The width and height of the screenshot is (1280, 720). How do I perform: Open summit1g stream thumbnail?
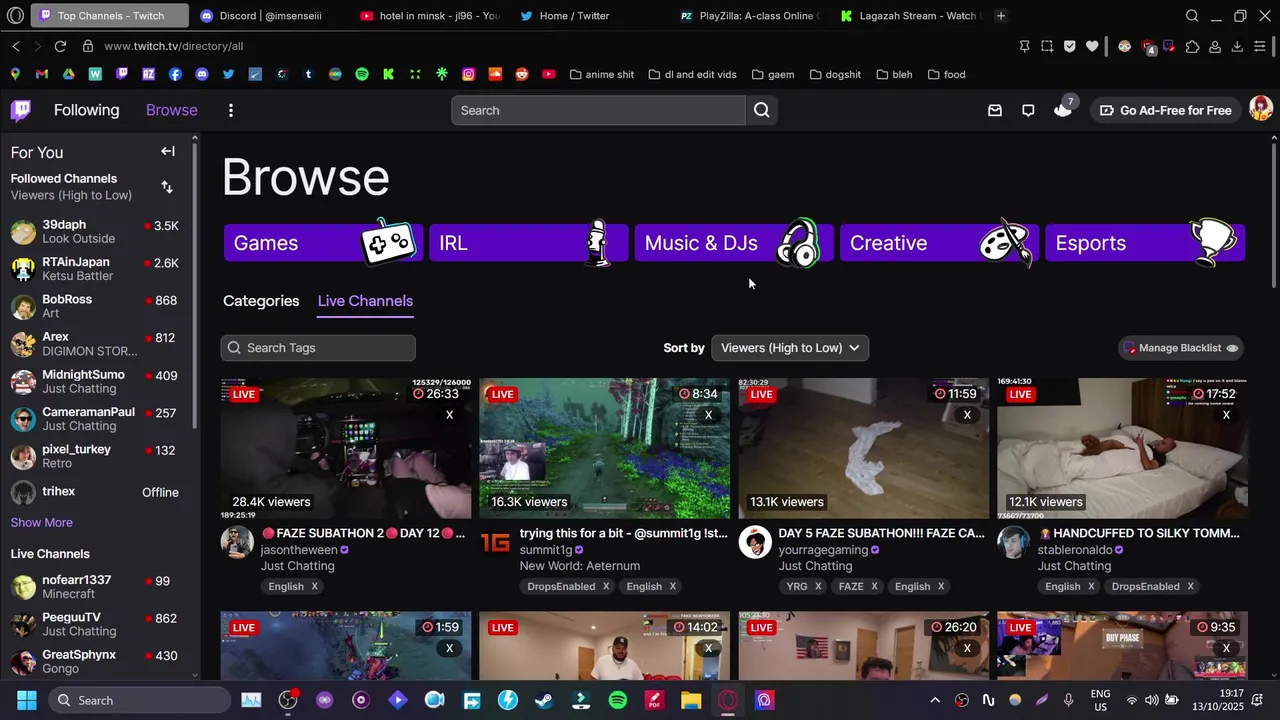coord(604,448)
